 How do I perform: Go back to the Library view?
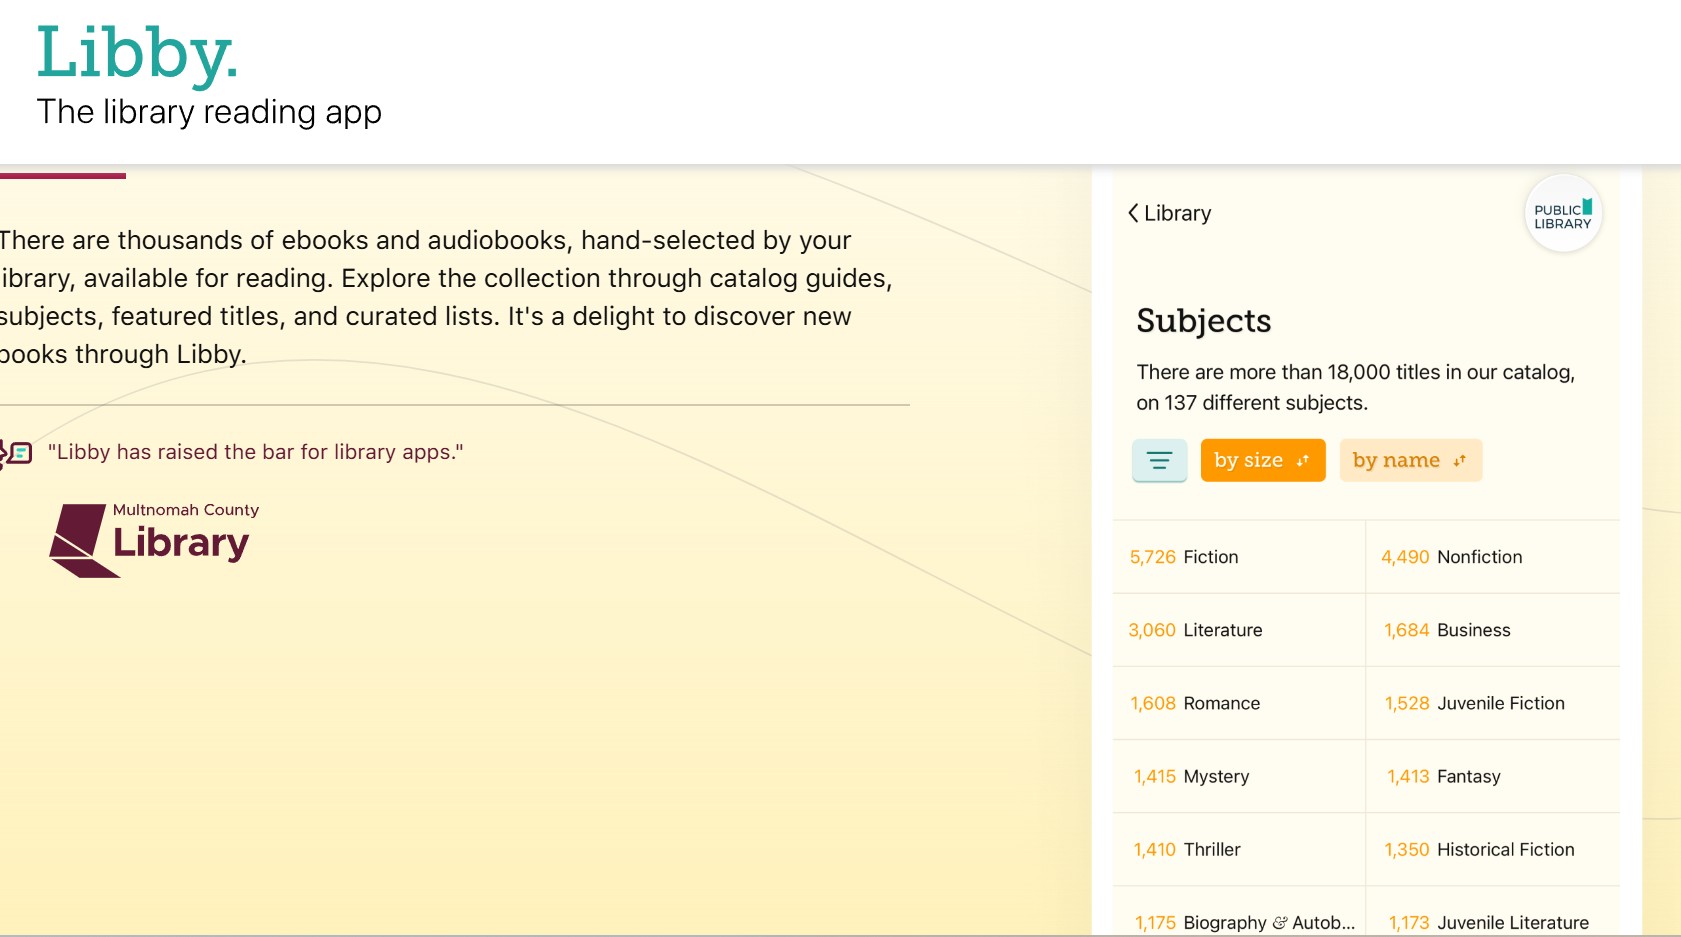click(x=1169, y=213)
